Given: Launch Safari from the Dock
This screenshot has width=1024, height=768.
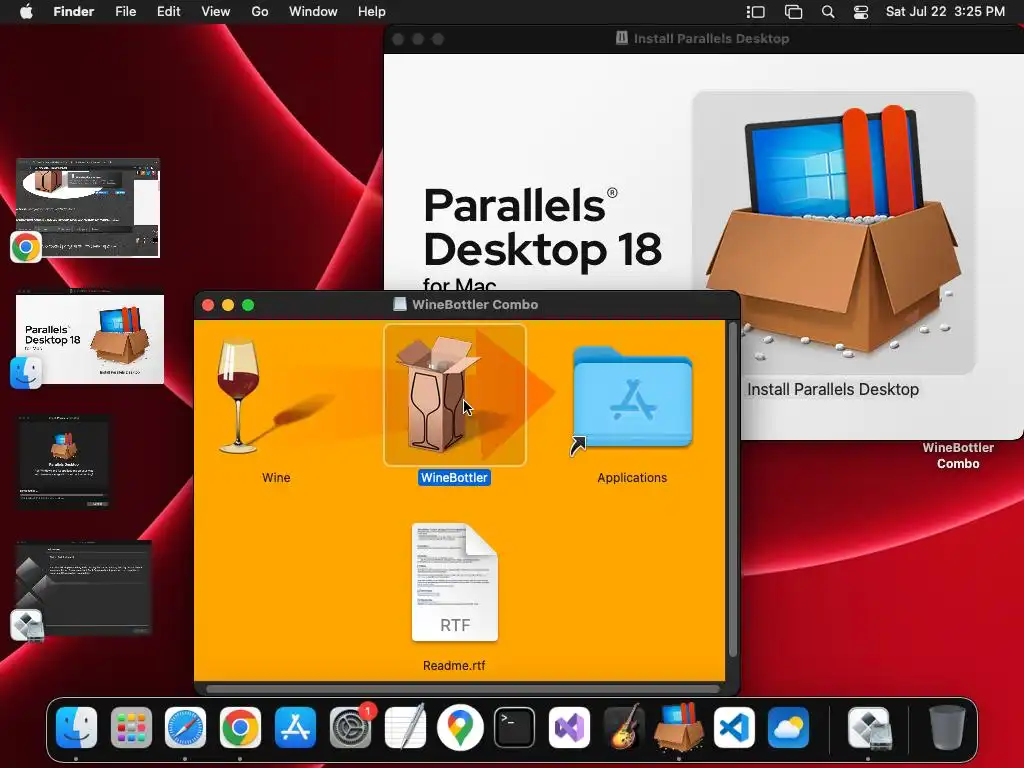Looking at the screenshot, I should pos(185,727).
